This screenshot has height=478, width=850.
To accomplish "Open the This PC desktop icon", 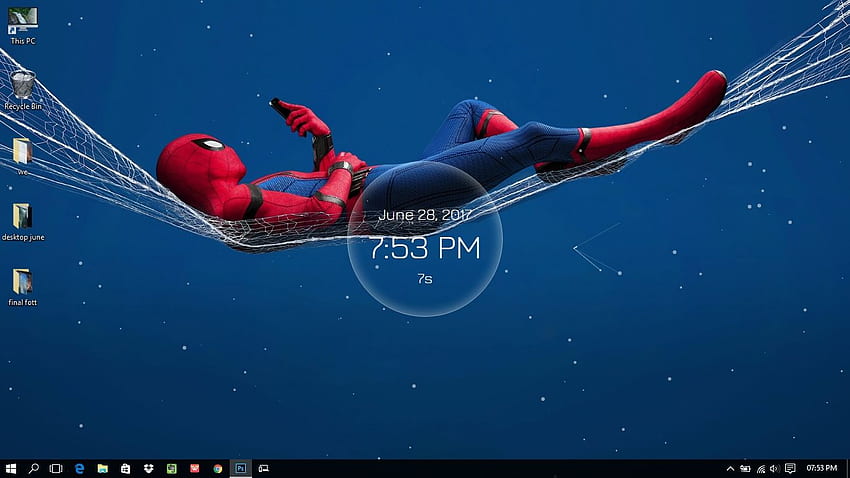I will [x=23, y=25].
